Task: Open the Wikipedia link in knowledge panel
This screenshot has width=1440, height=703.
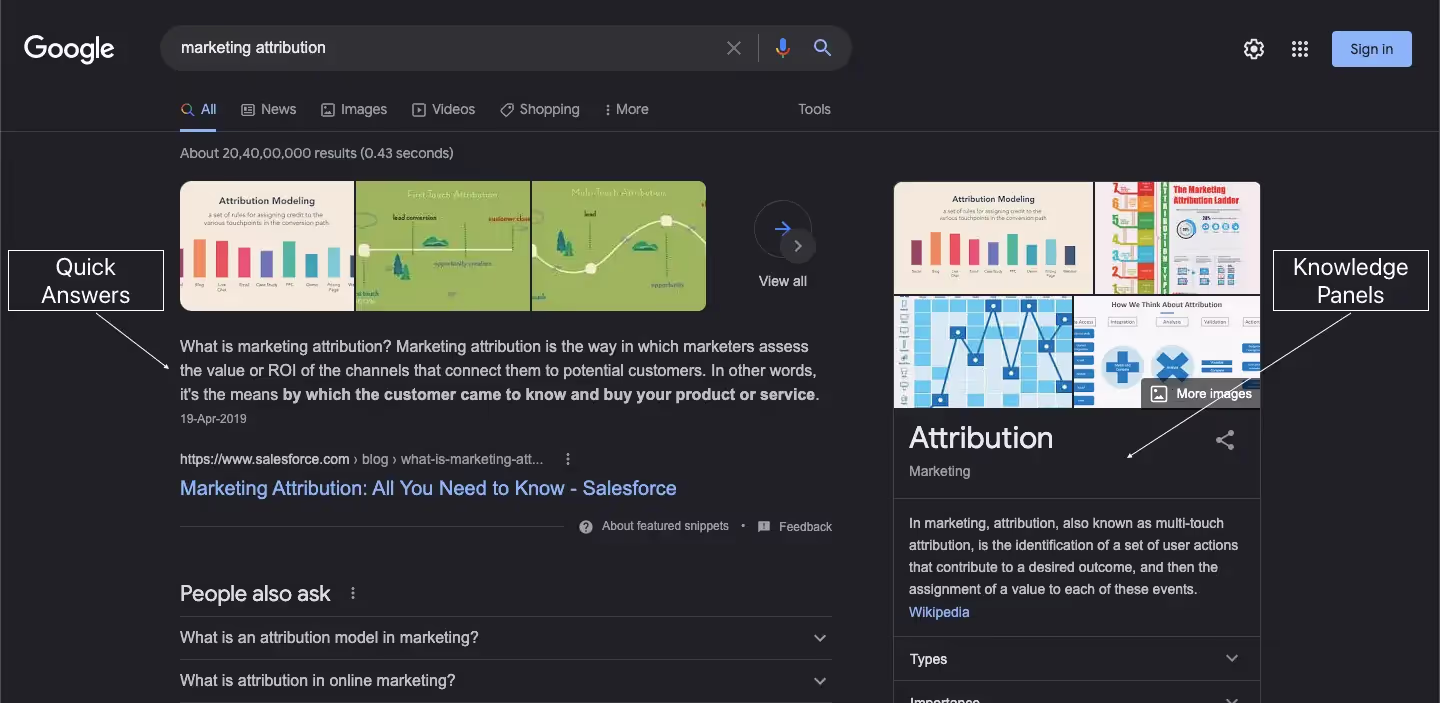Action: coord(939,612)
